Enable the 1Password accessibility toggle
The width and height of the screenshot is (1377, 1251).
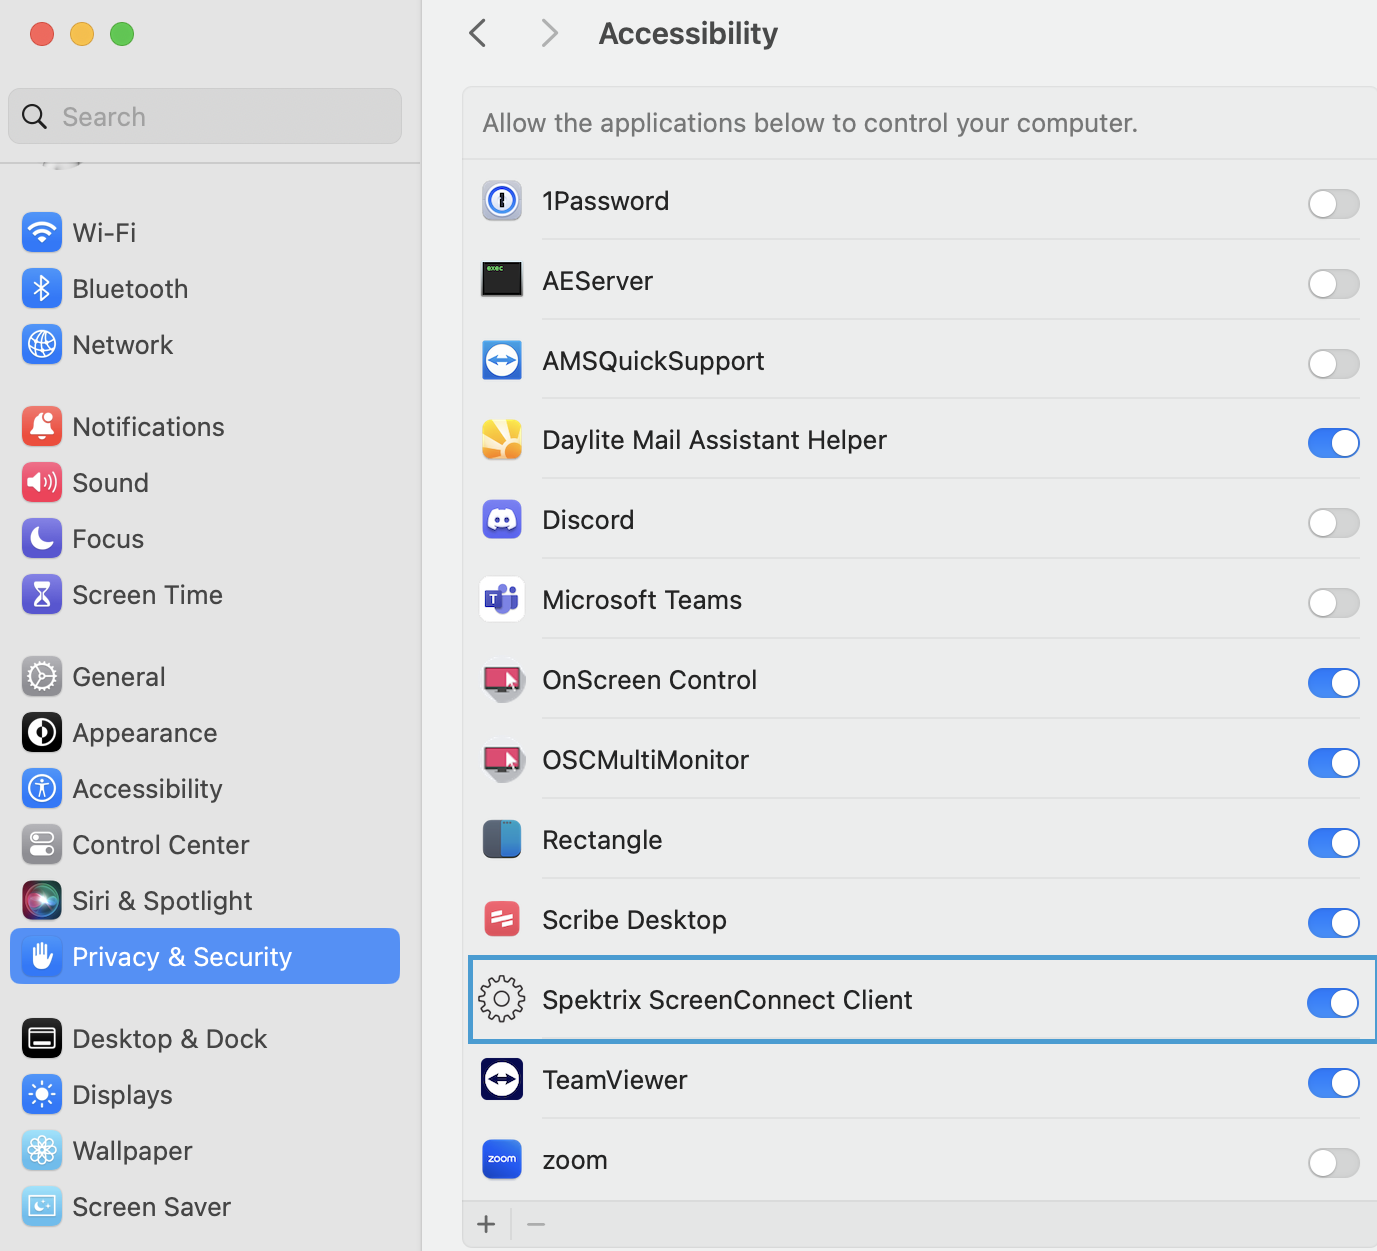point(1334,204)
